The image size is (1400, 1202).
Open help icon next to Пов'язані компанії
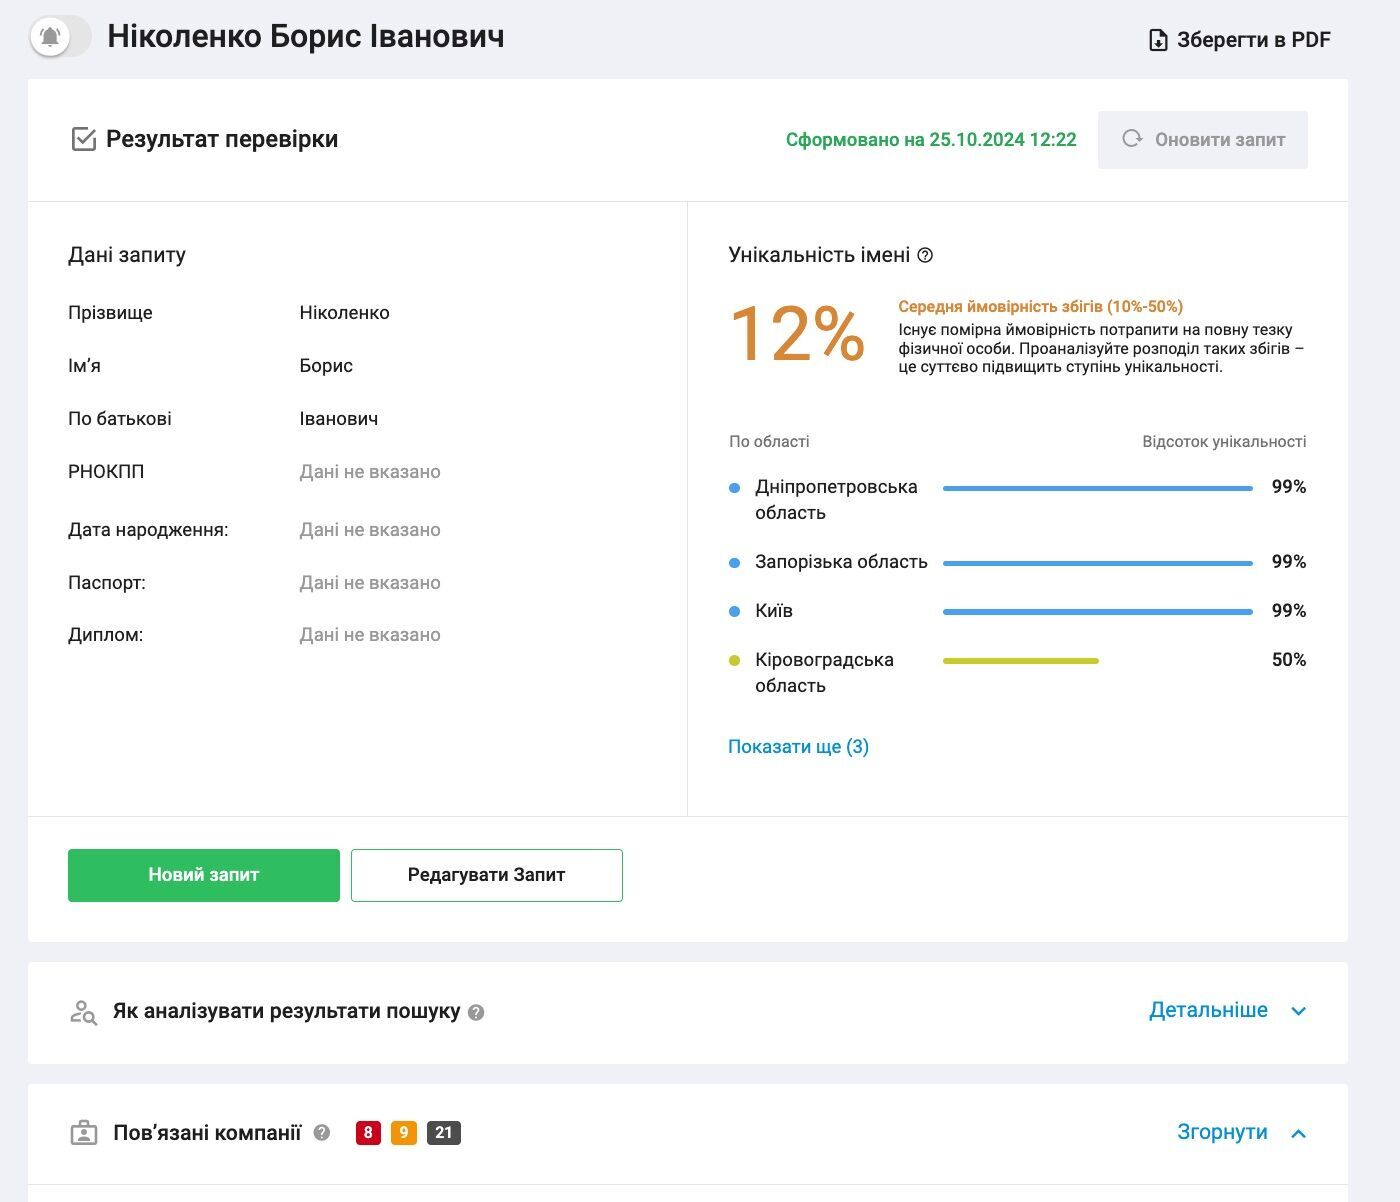coord(321,1133)
